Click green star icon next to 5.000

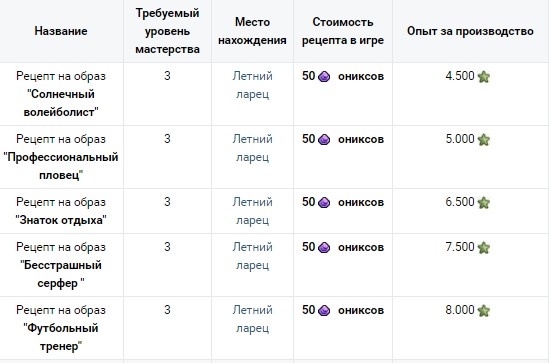(484, 140)
